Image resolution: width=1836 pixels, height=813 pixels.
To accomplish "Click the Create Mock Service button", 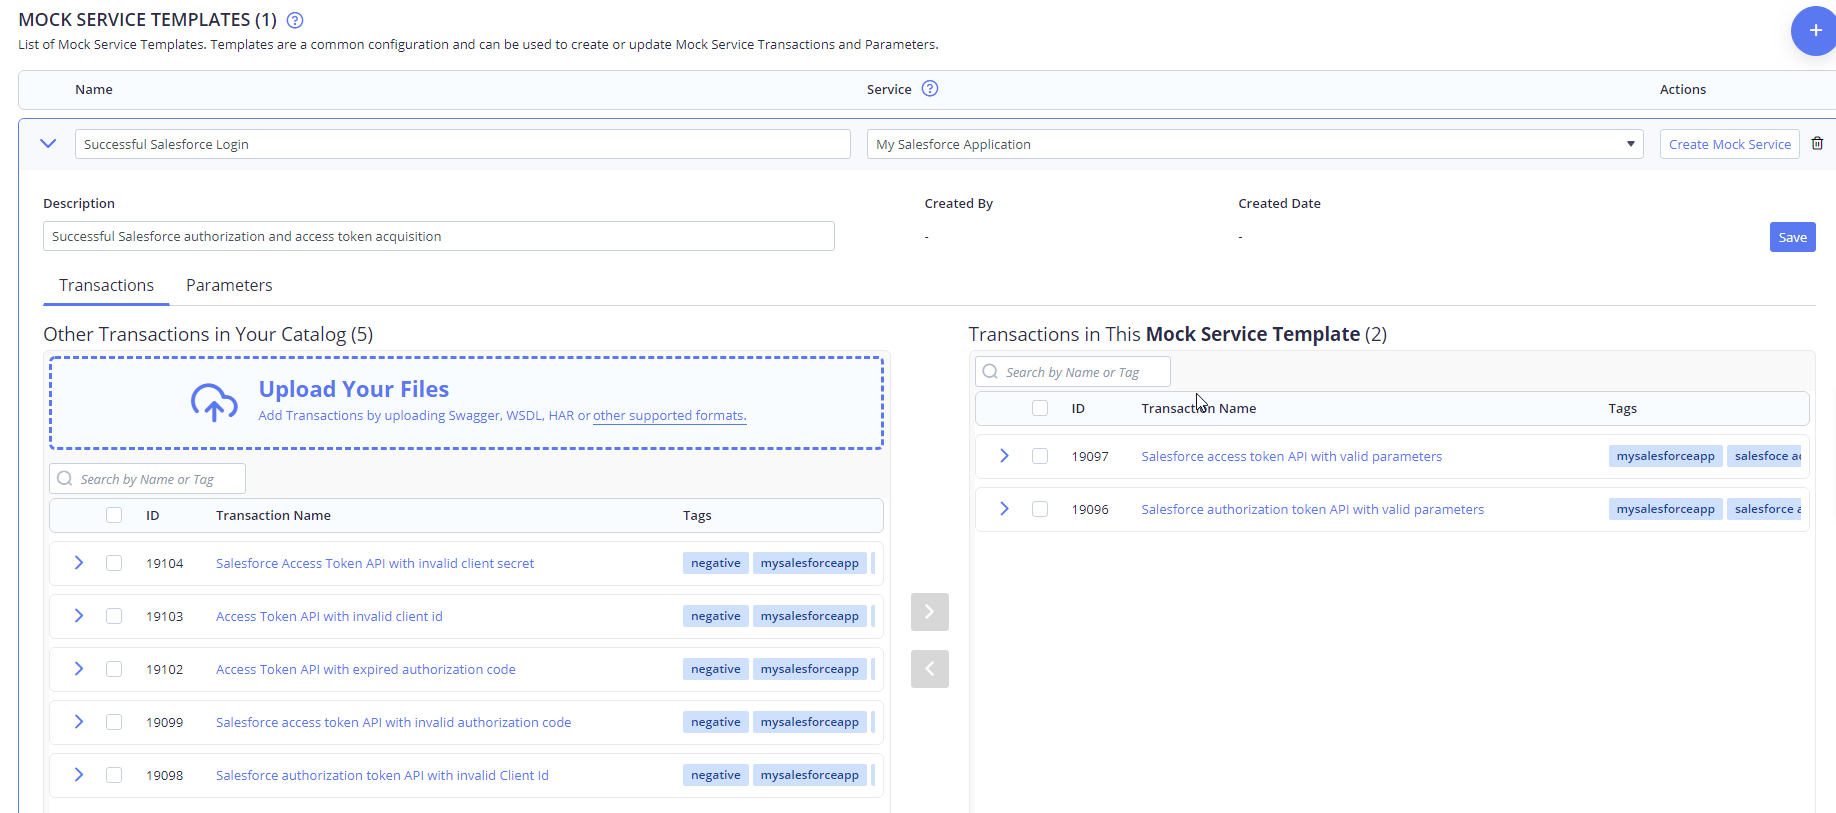I will point(1730,144).
